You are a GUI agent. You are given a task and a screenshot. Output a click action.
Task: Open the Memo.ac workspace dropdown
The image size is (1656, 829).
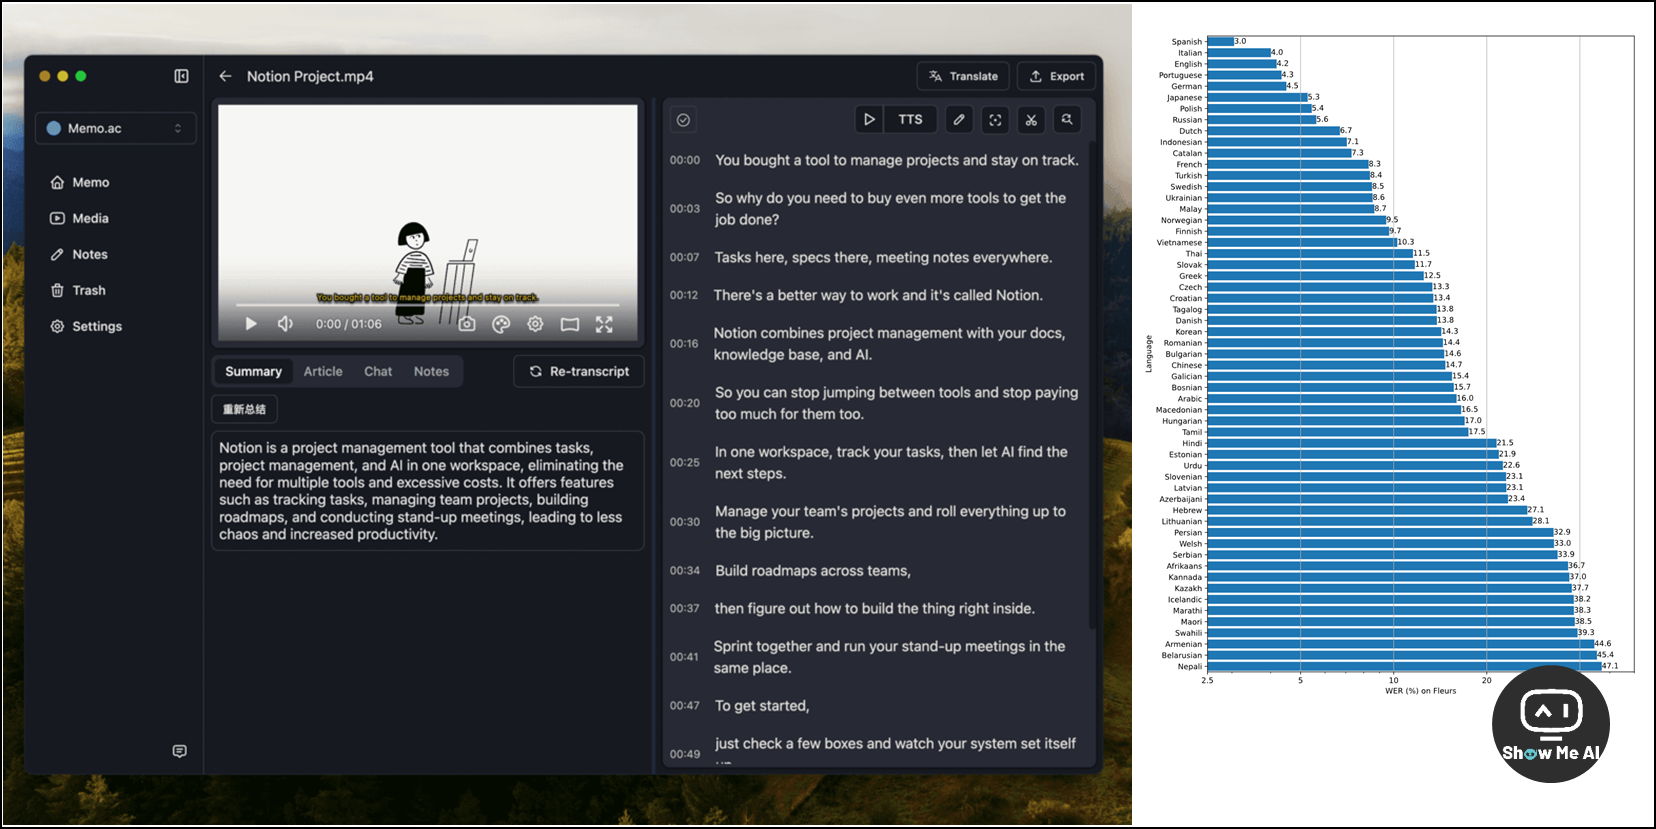pos(116,128)
